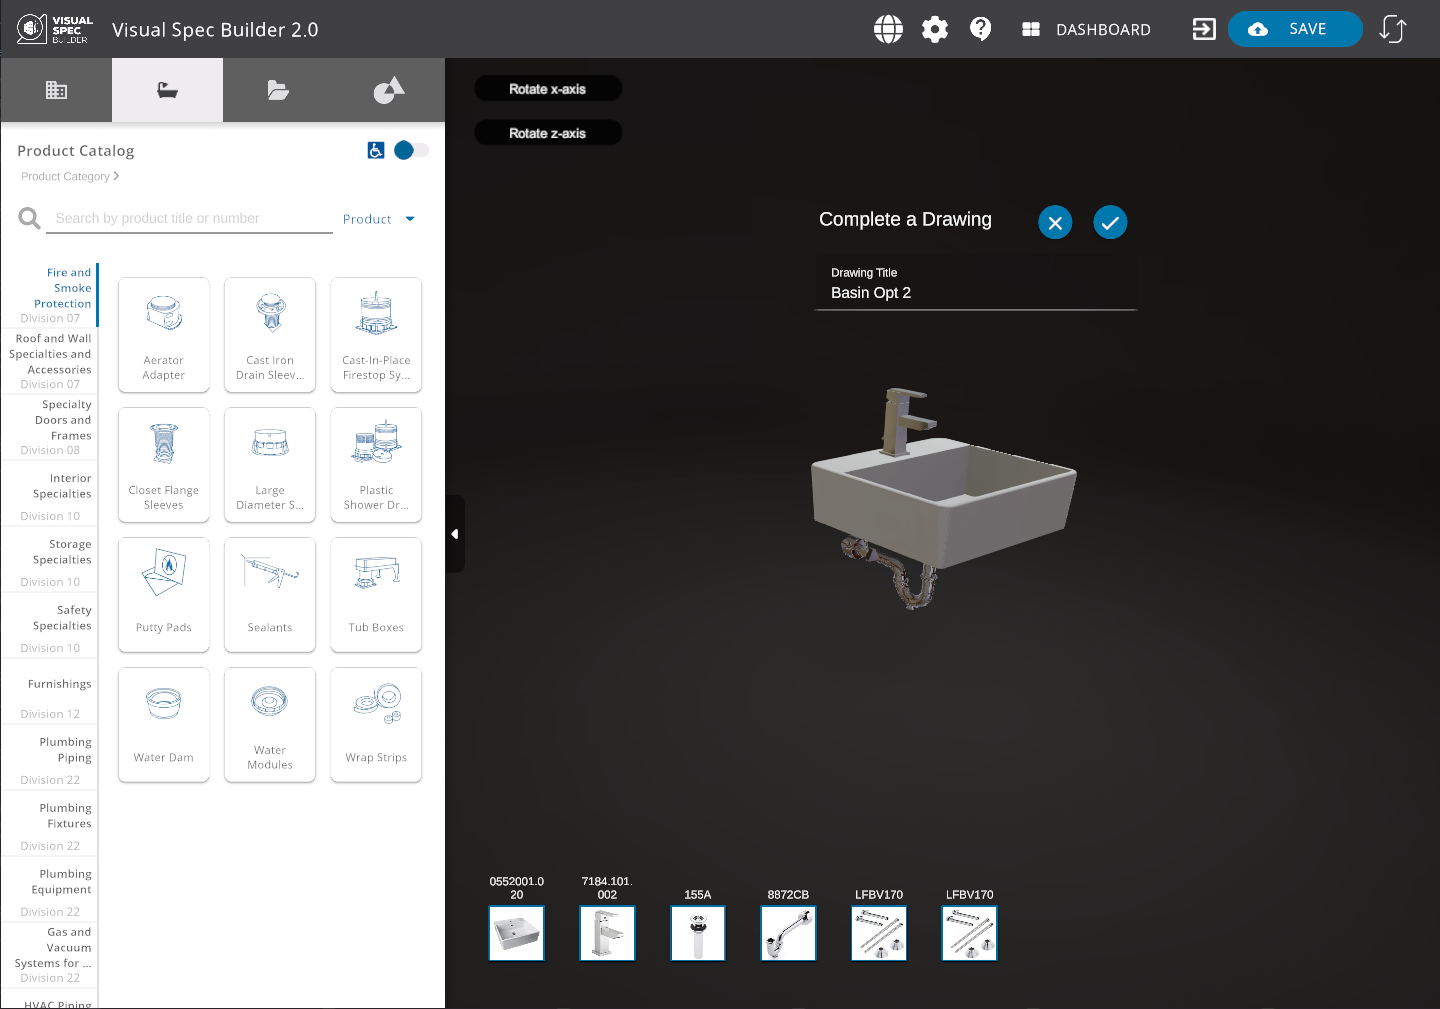Cancel drawing with the X icon
1440x1009 pixels.
click(1055, 222)
